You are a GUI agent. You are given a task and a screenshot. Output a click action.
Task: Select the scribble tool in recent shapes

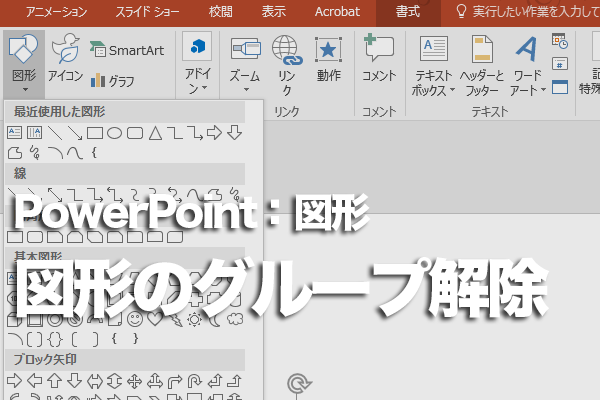[x=35, y=153]
